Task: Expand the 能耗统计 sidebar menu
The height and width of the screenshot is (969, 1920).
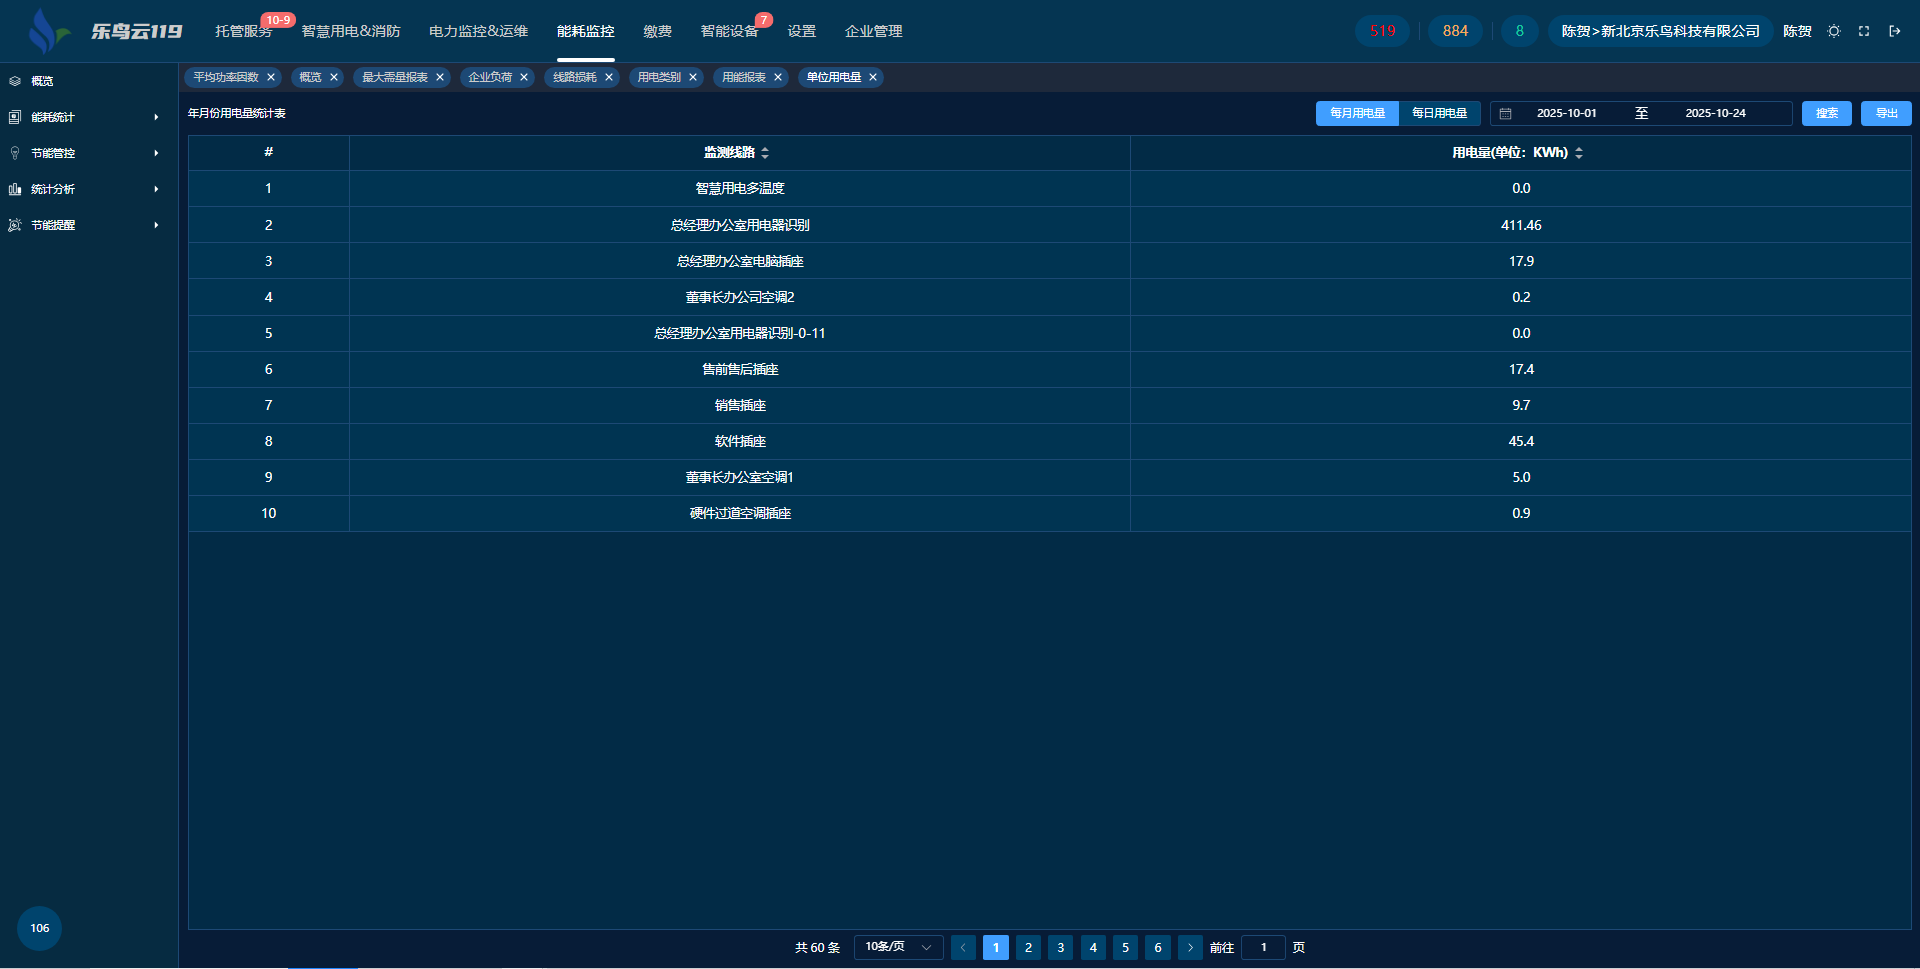Action: point(84,117)
